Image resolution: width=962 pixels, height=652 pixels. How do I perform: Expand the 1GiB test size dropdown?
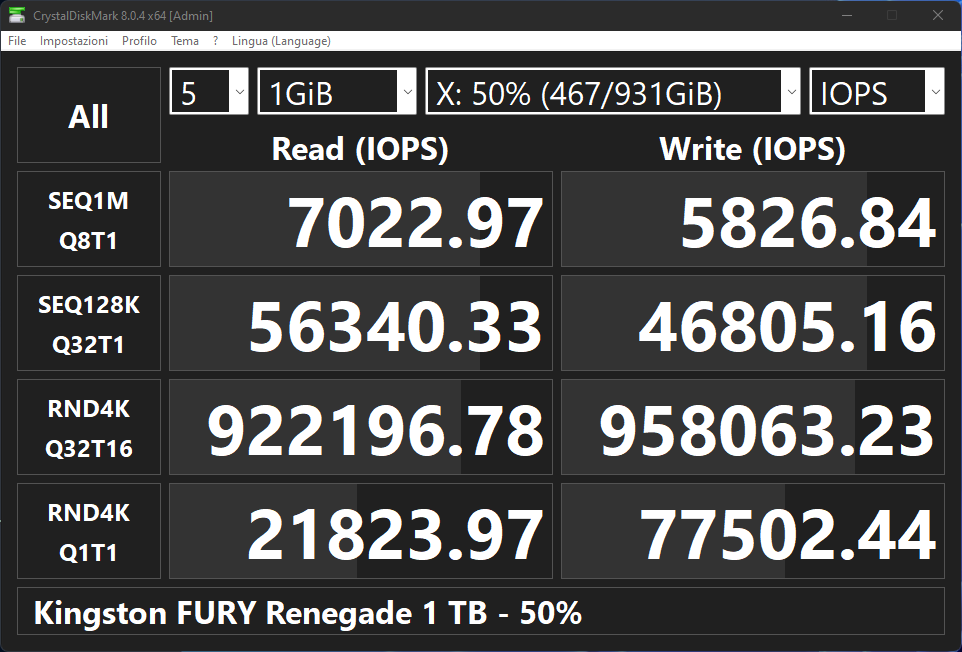[337, 93]
